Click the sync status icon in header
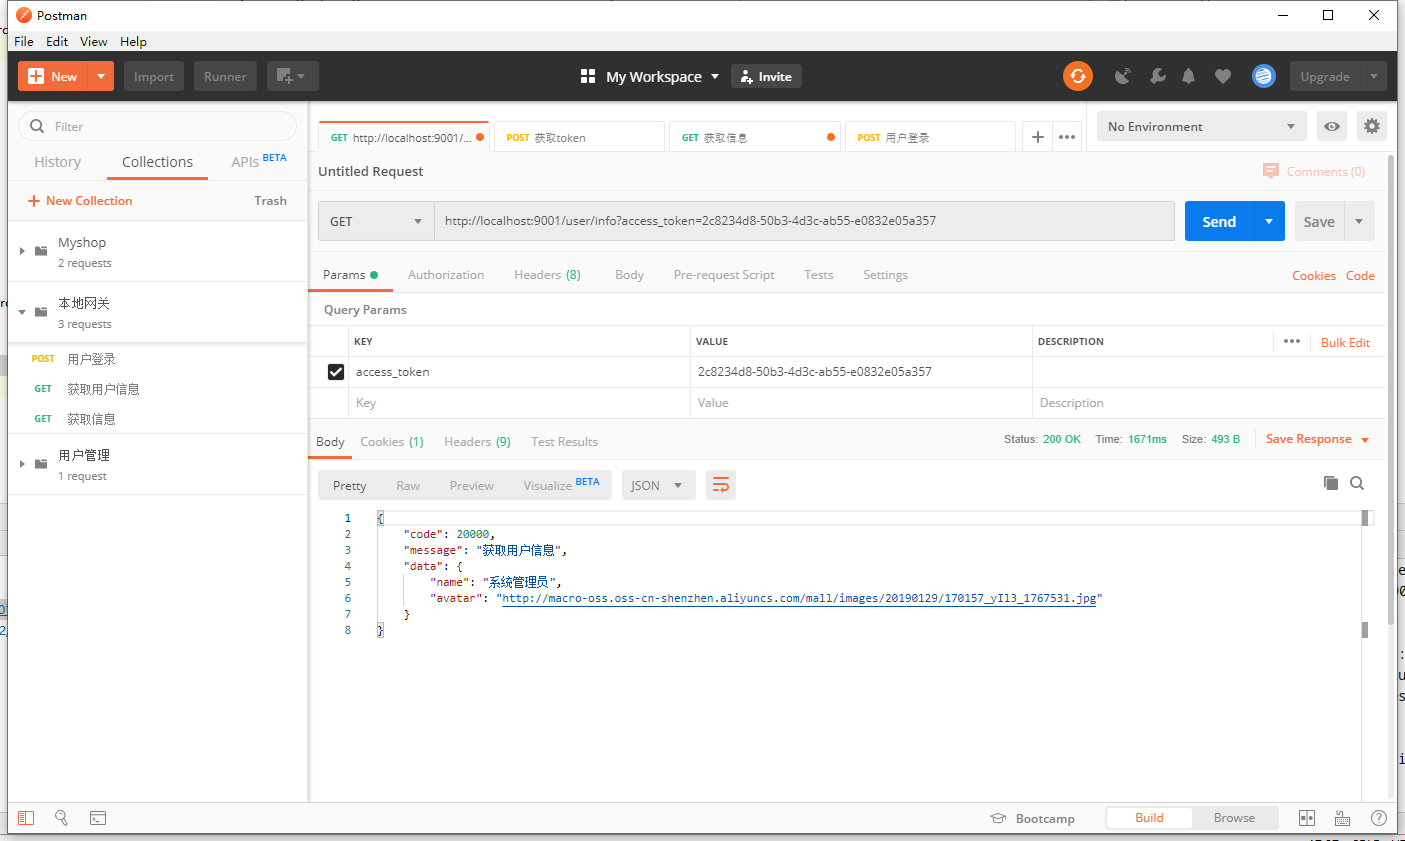The height and width of the screenshot is (841, 1405). coord(1077,76)
